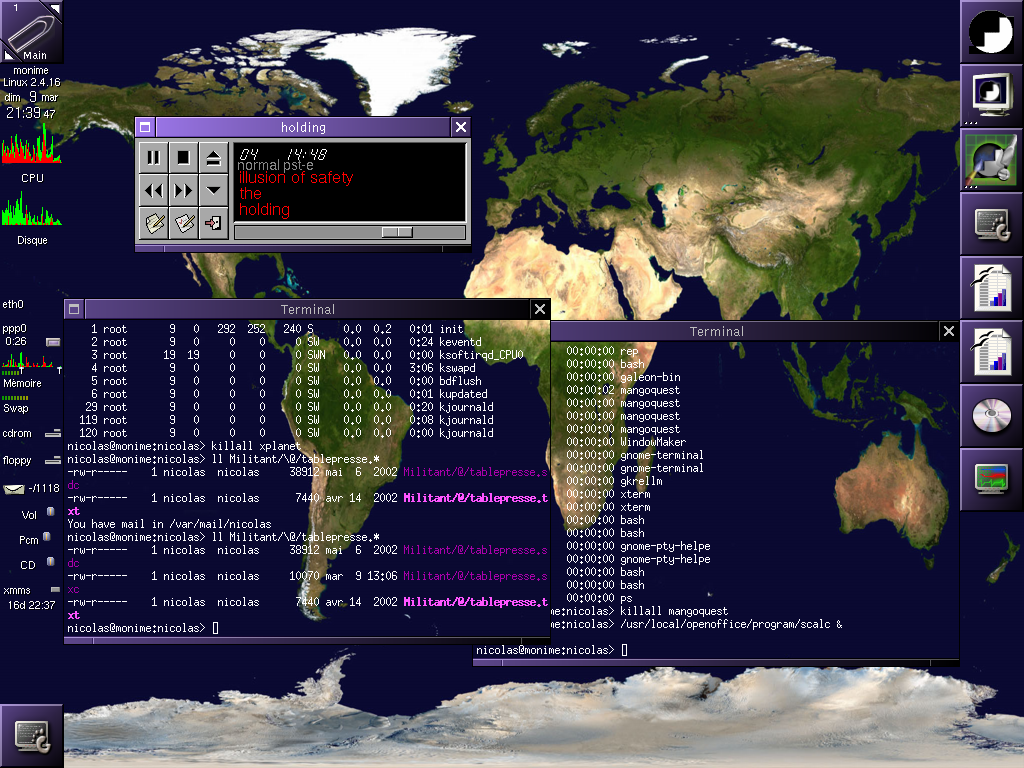The height and width of the screenshot is (768, 1024).
Task: Open the left Terminal window menu button
Action: (74, 309)
